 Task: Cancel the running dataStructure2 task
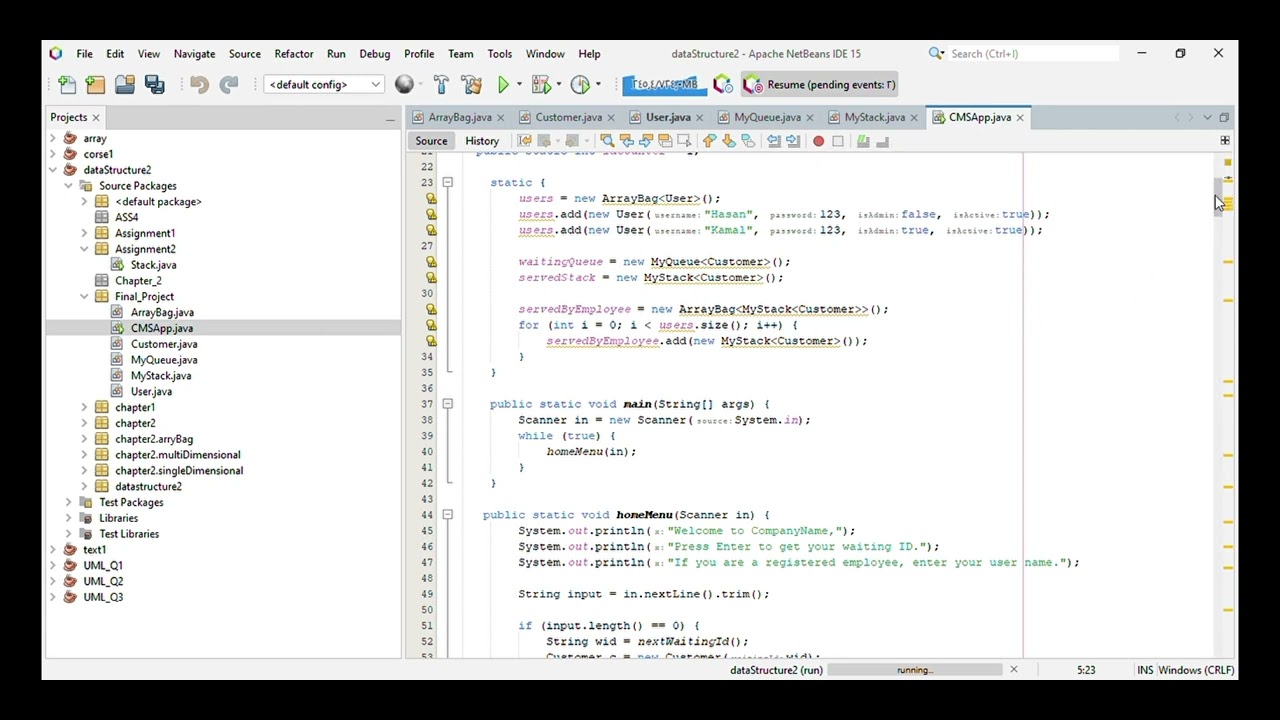(1013, 670)
